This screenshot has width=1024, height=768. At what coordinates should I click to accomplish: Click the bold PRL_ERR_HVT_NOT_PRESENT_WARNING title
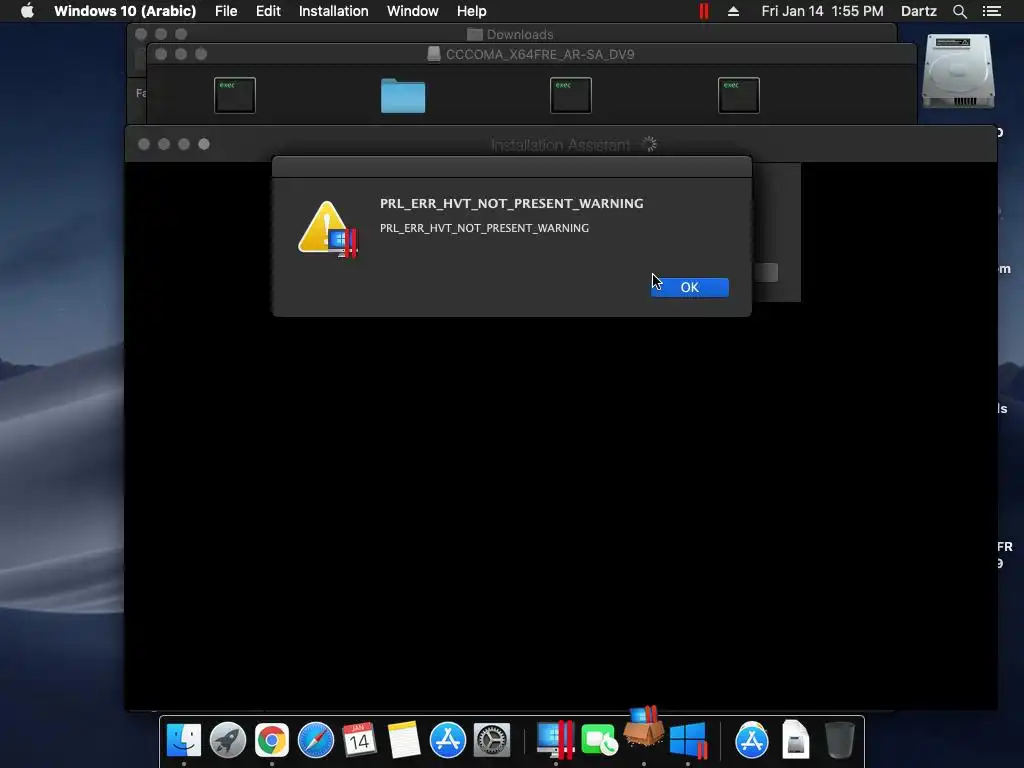(x=511, y=204)
